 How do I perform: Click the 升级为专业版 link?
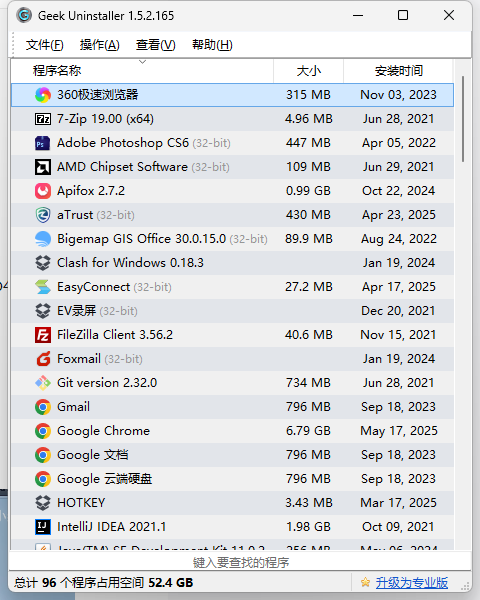[x=411, y=583]
